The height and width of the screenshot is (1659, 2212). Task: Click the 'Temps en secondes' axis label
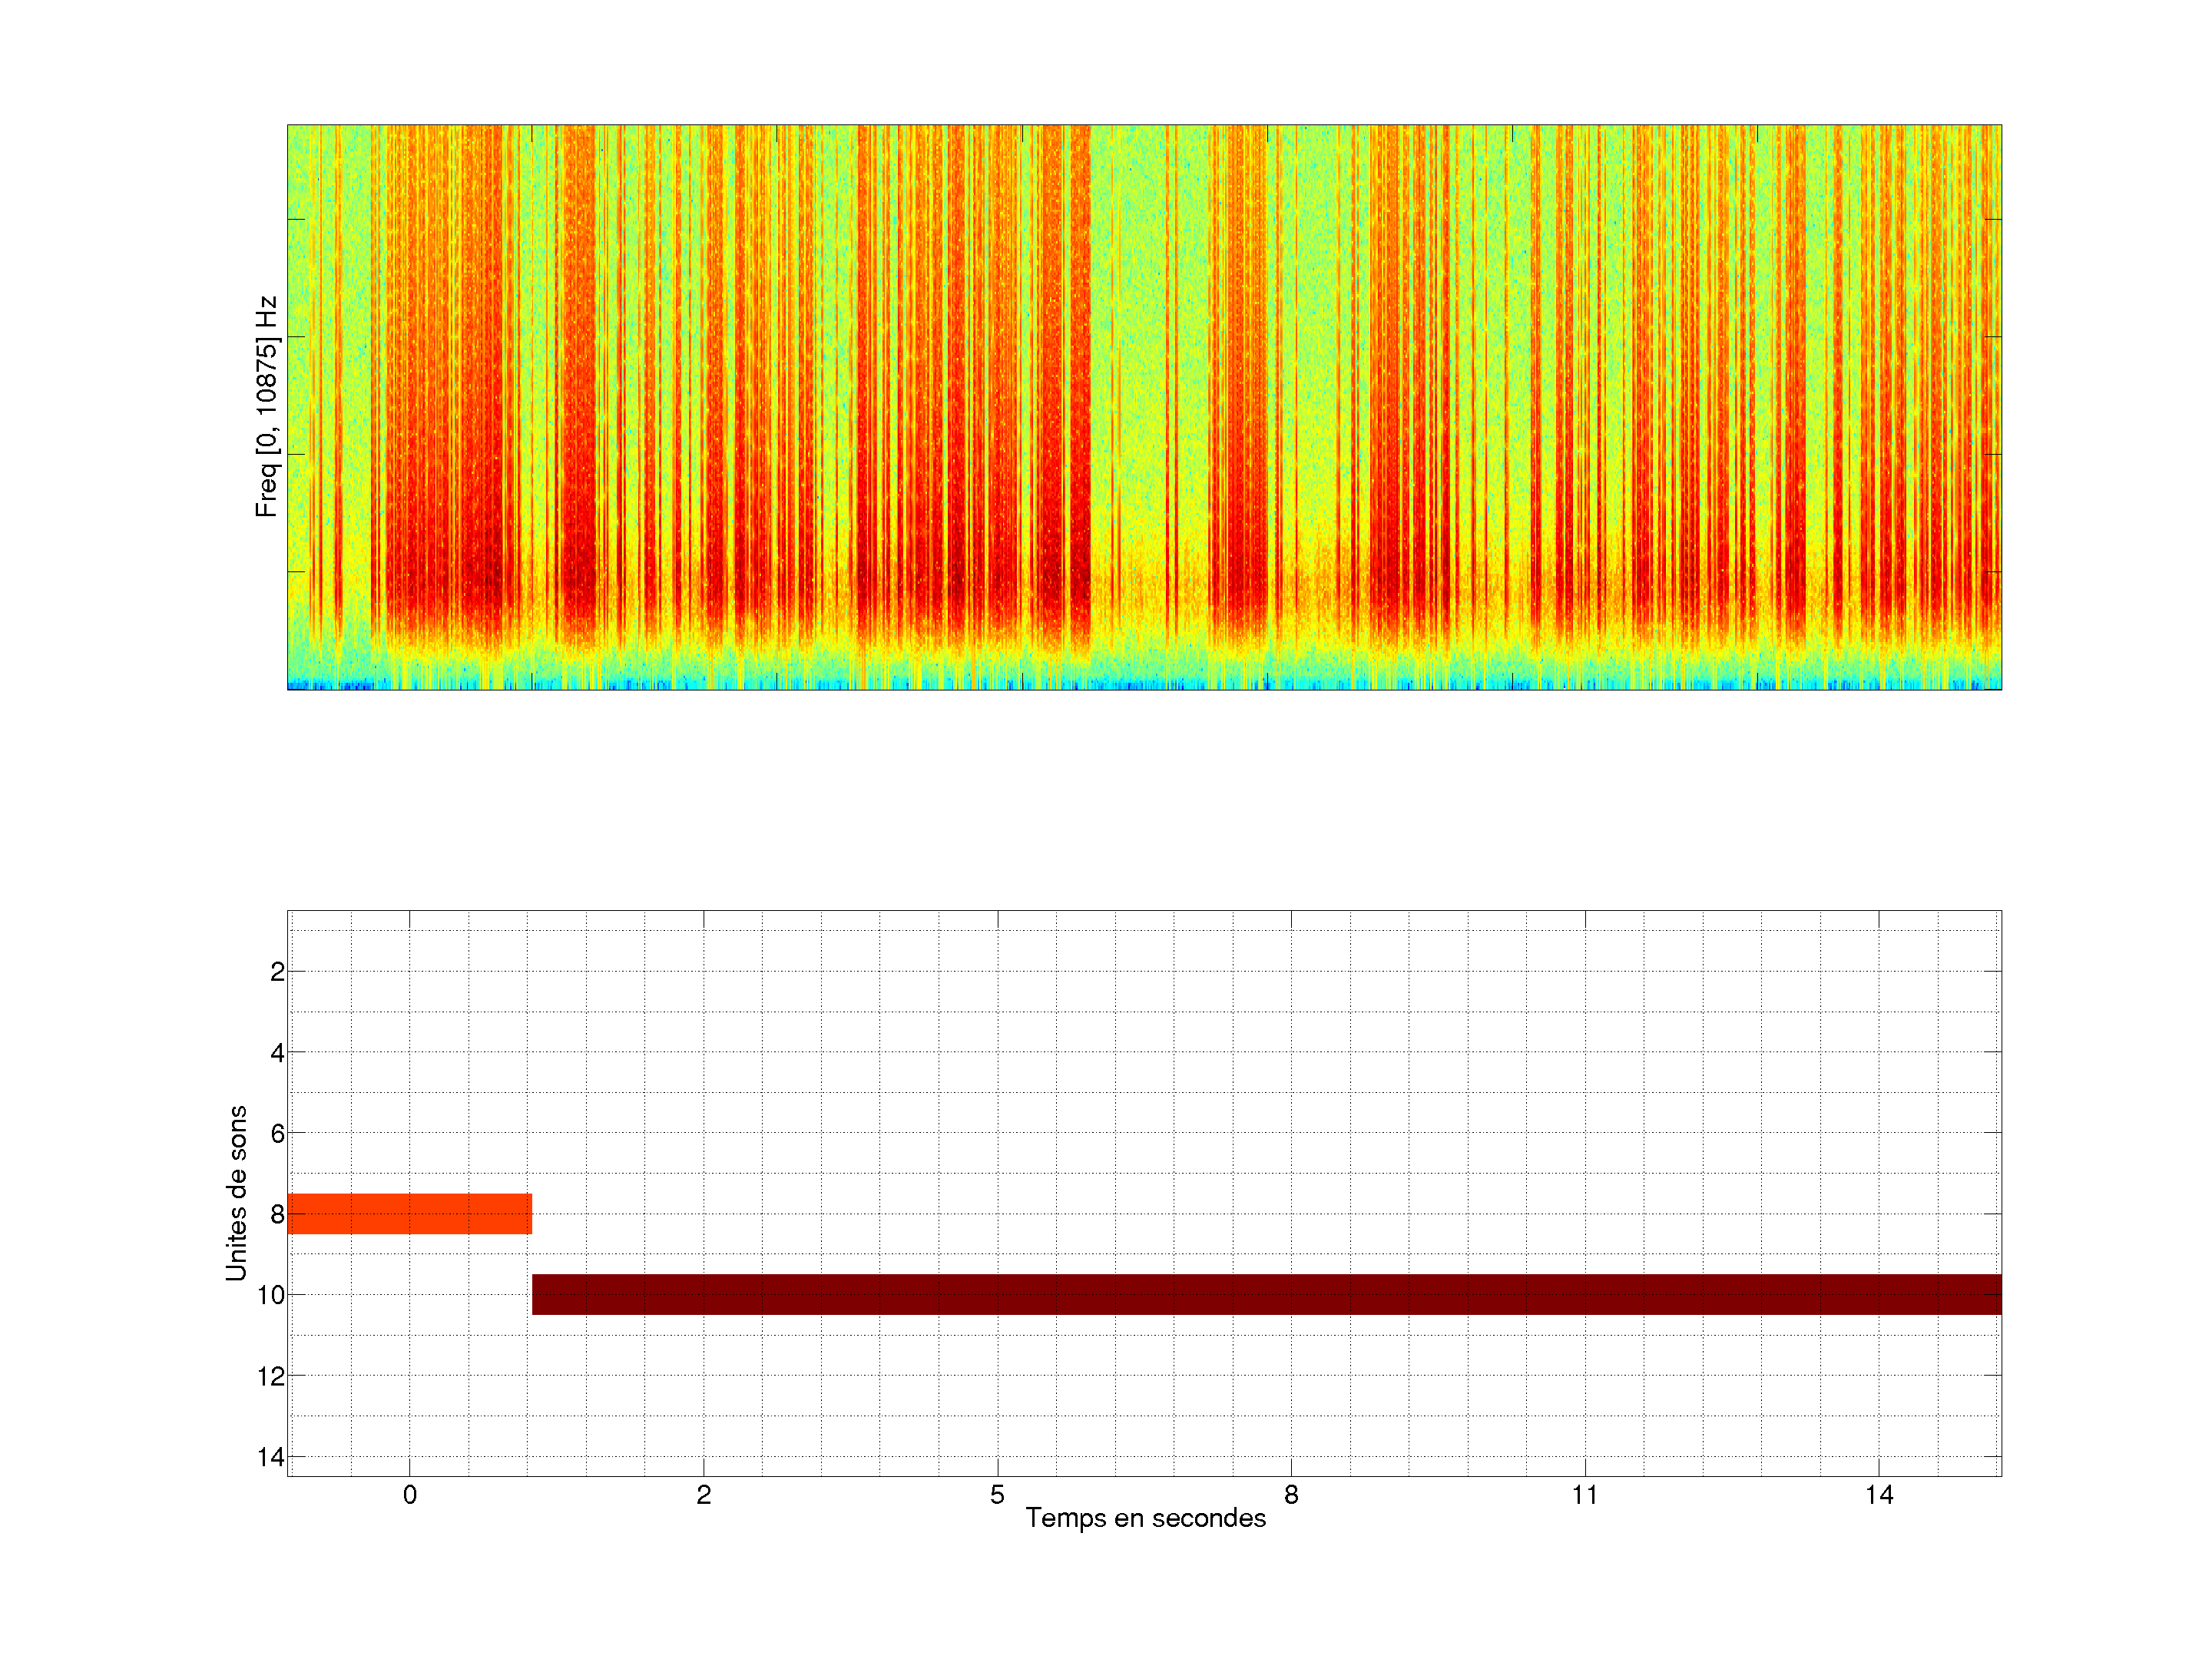[1145, 1518]
